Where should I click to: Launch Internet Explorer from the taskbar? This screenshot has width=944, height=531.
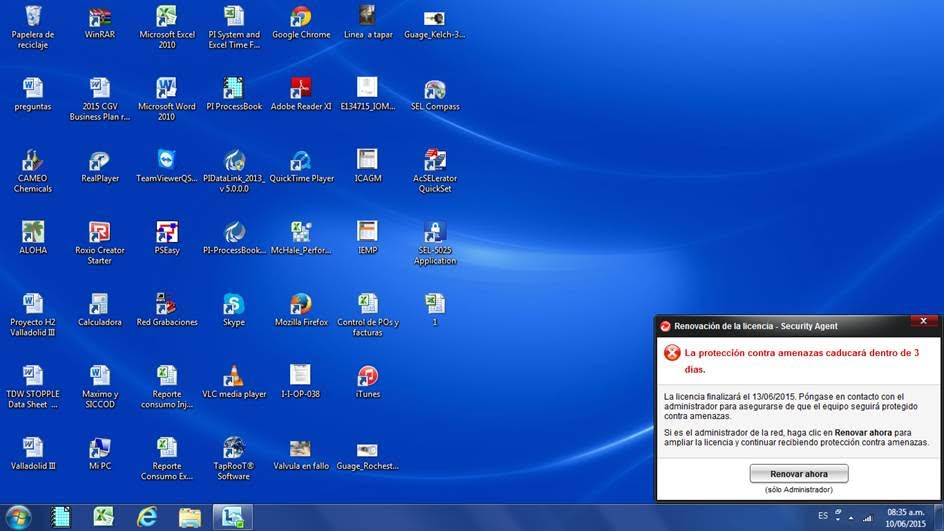tap(147, 517)
